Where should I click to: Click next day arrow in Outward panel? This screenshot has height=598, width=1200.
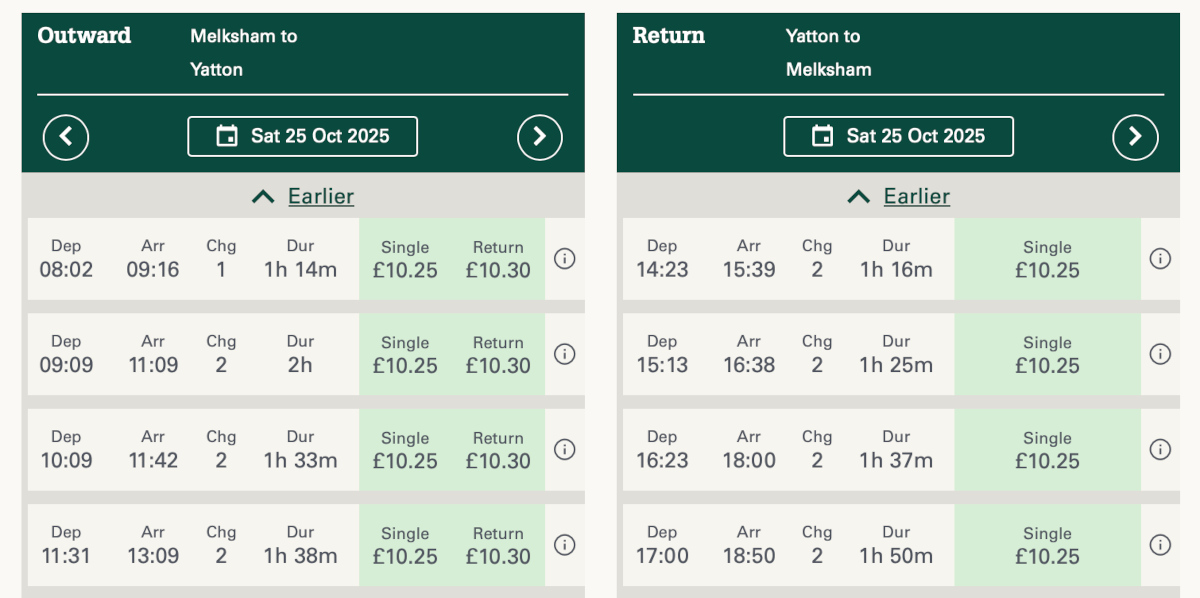540,137
